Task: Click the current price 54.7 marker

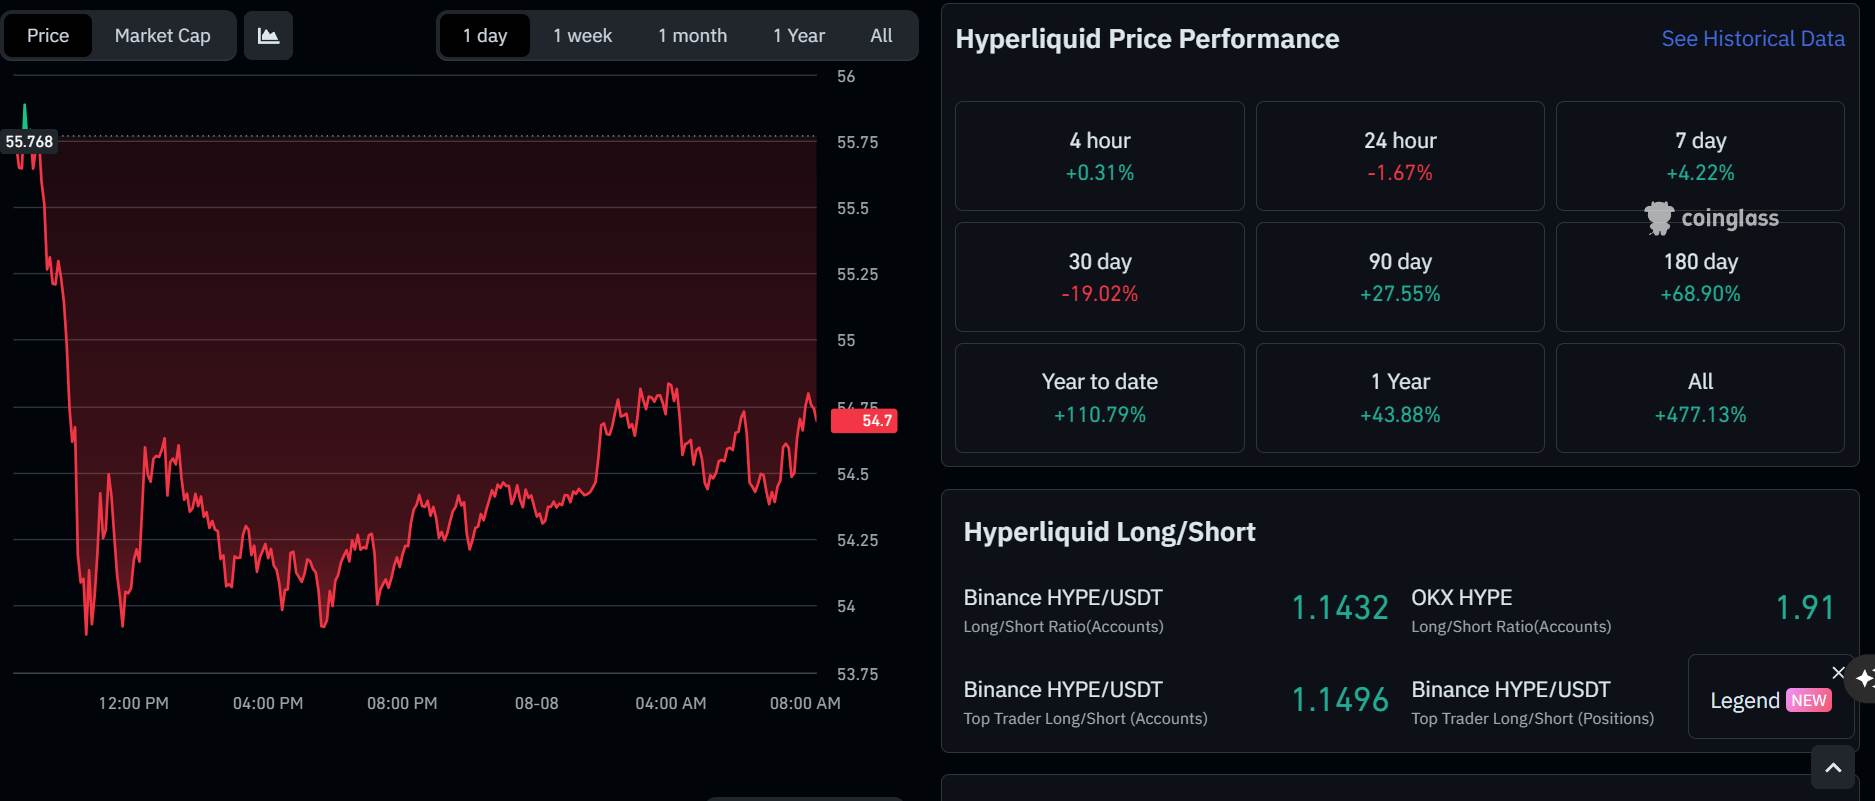Action: 865,421
